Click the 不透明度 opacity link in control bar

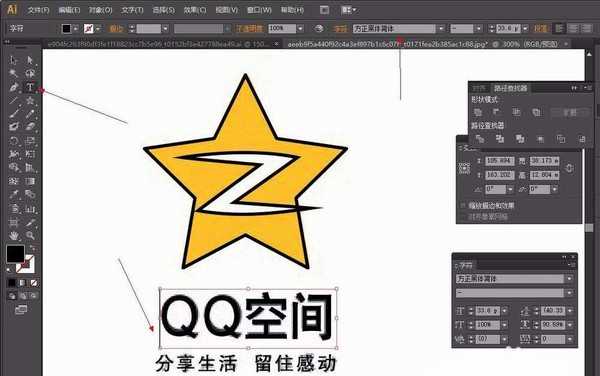pyautogui.click(x=249, y=29)
